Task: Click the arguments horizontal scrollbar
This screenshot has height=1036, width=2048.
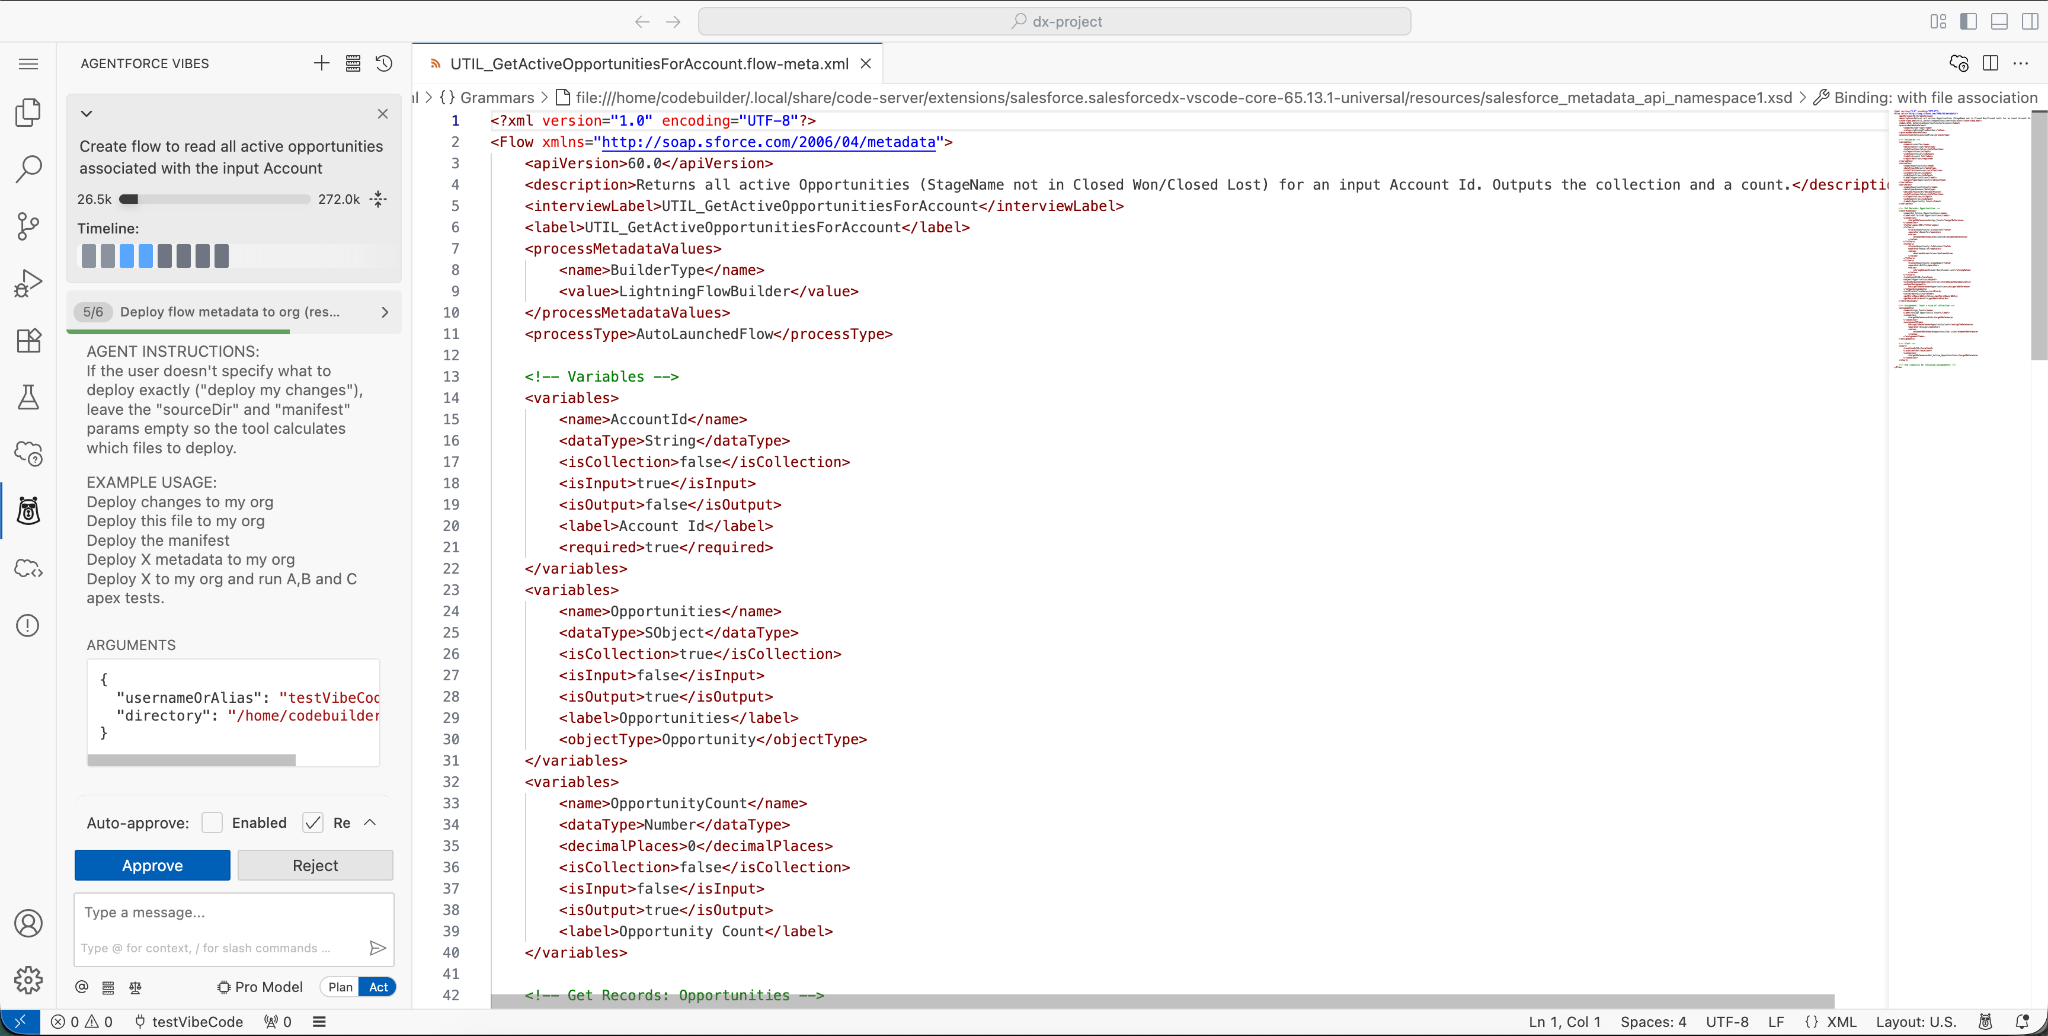Action: tap(191, 760)
